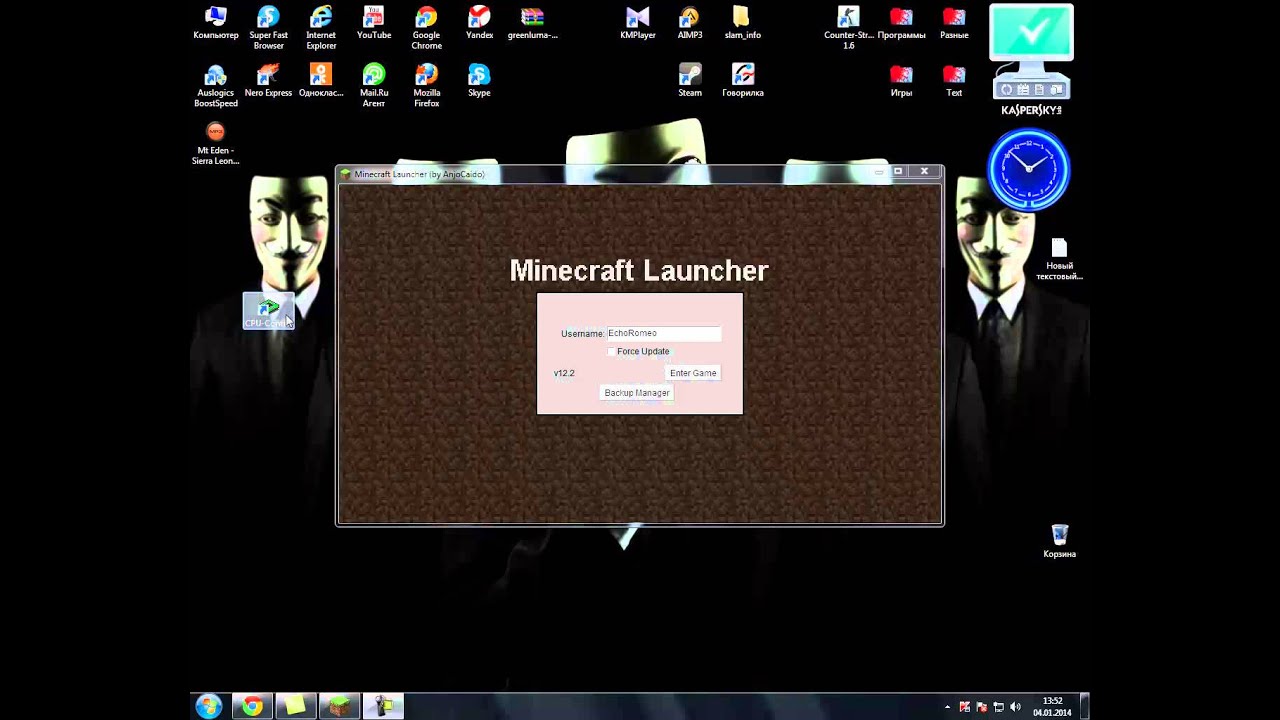Open the network tray icon
1280x720 pixels.
coord(999,707)
